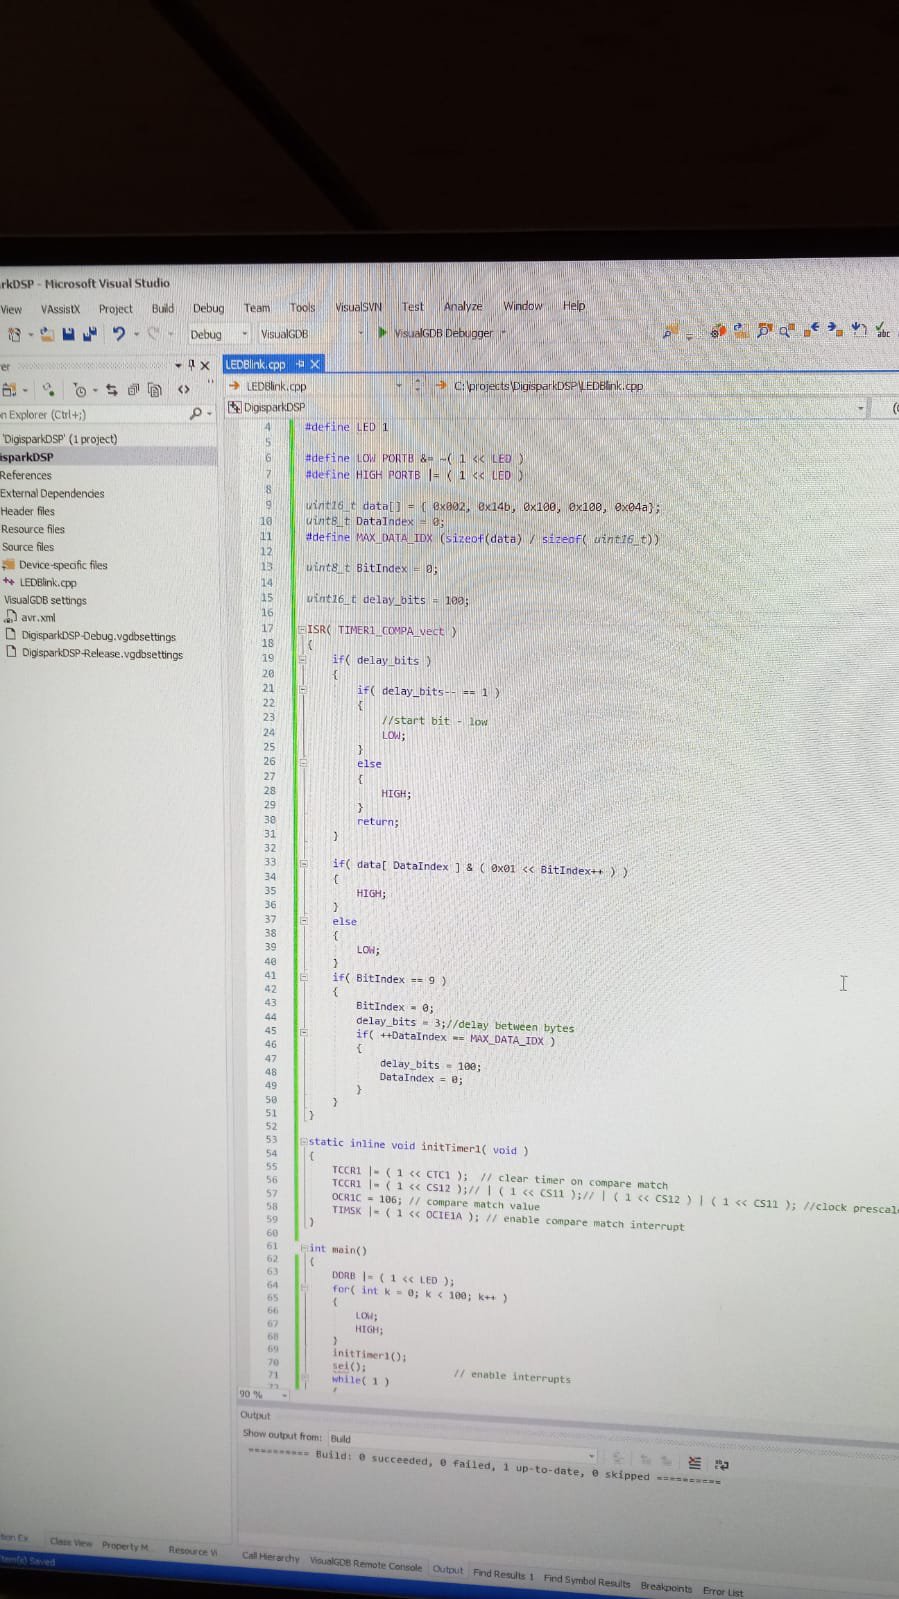Screen dimensions: 899x1599
Task: Click the Save file toolbar icon
Action: [x=69, y=334]
